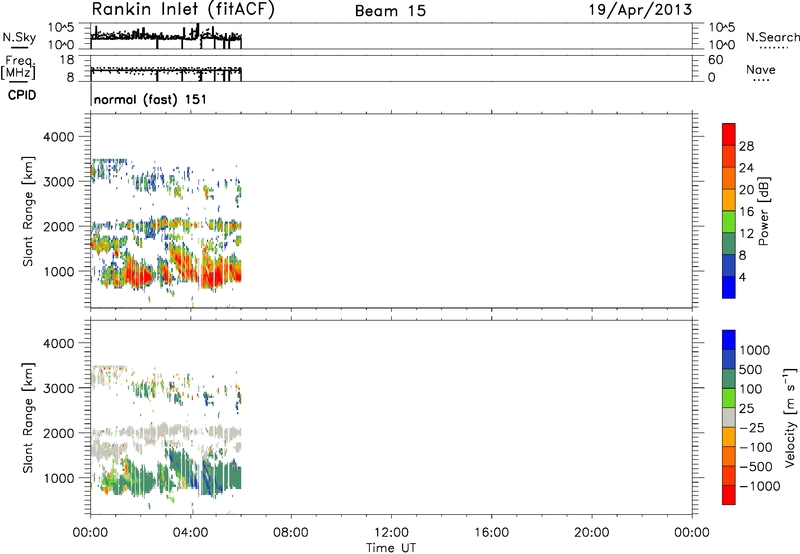Click the '00:00' label at the axis start

tap(91, 533)
